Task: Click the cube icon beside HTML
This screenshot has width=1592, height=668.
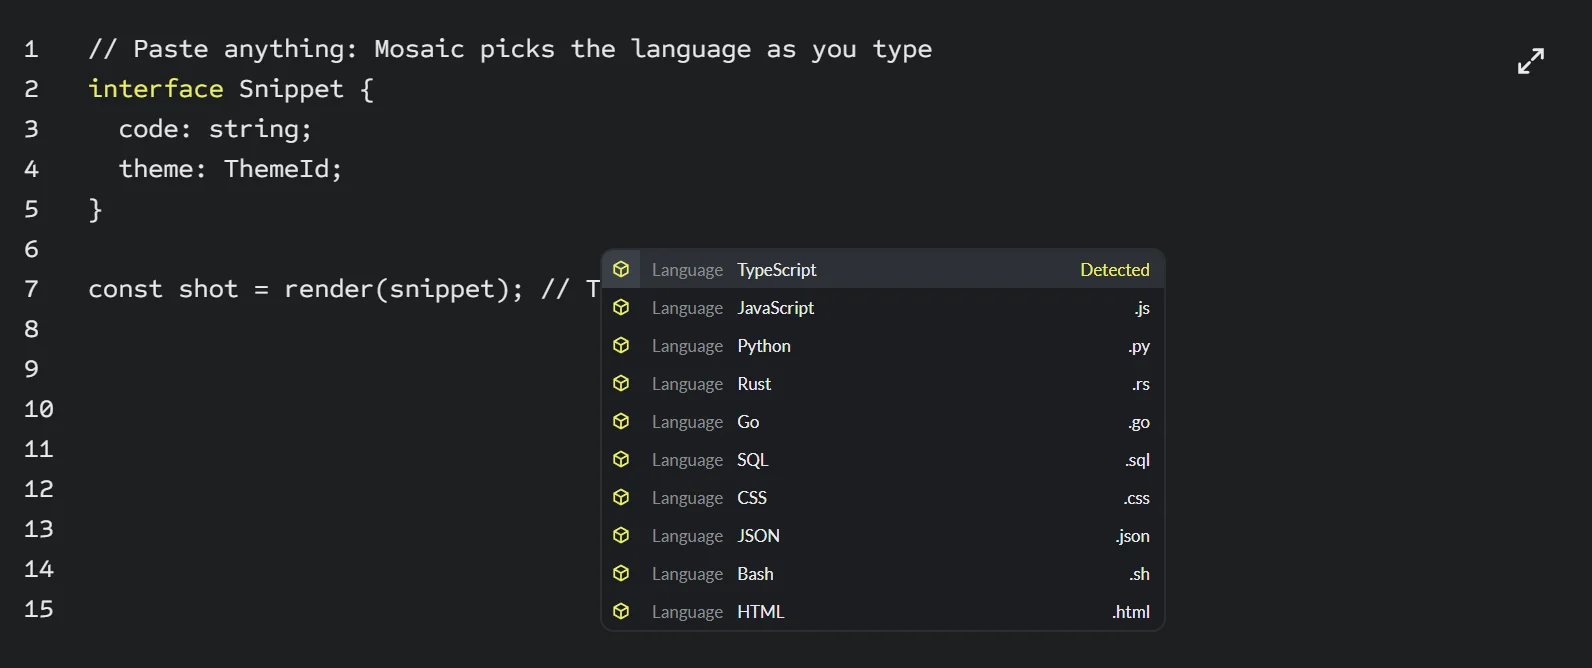Action: (x=621, y=612)
